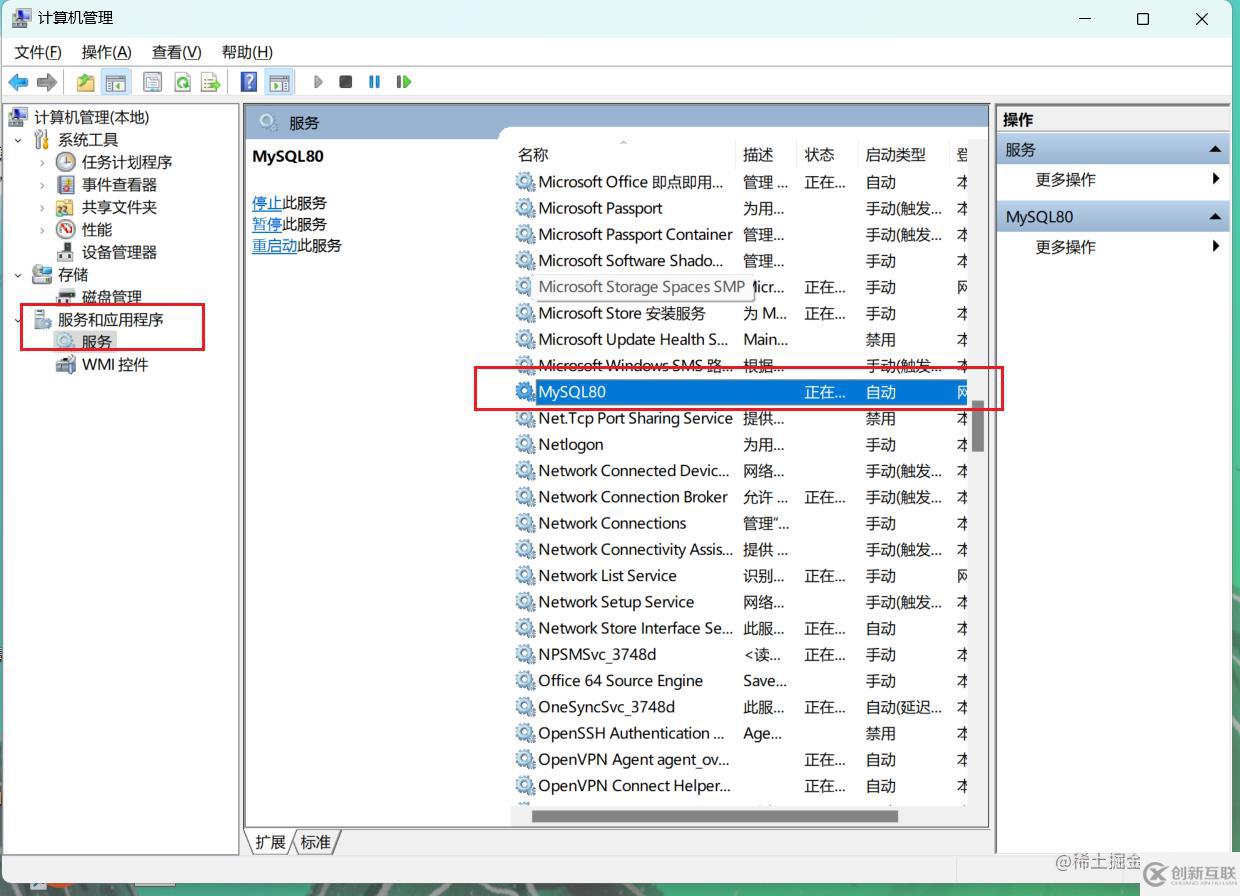Select WMI 控件 in the tree
This screenshot has height=896, width=1240.
pyautogui.click(x=115, y=365)
